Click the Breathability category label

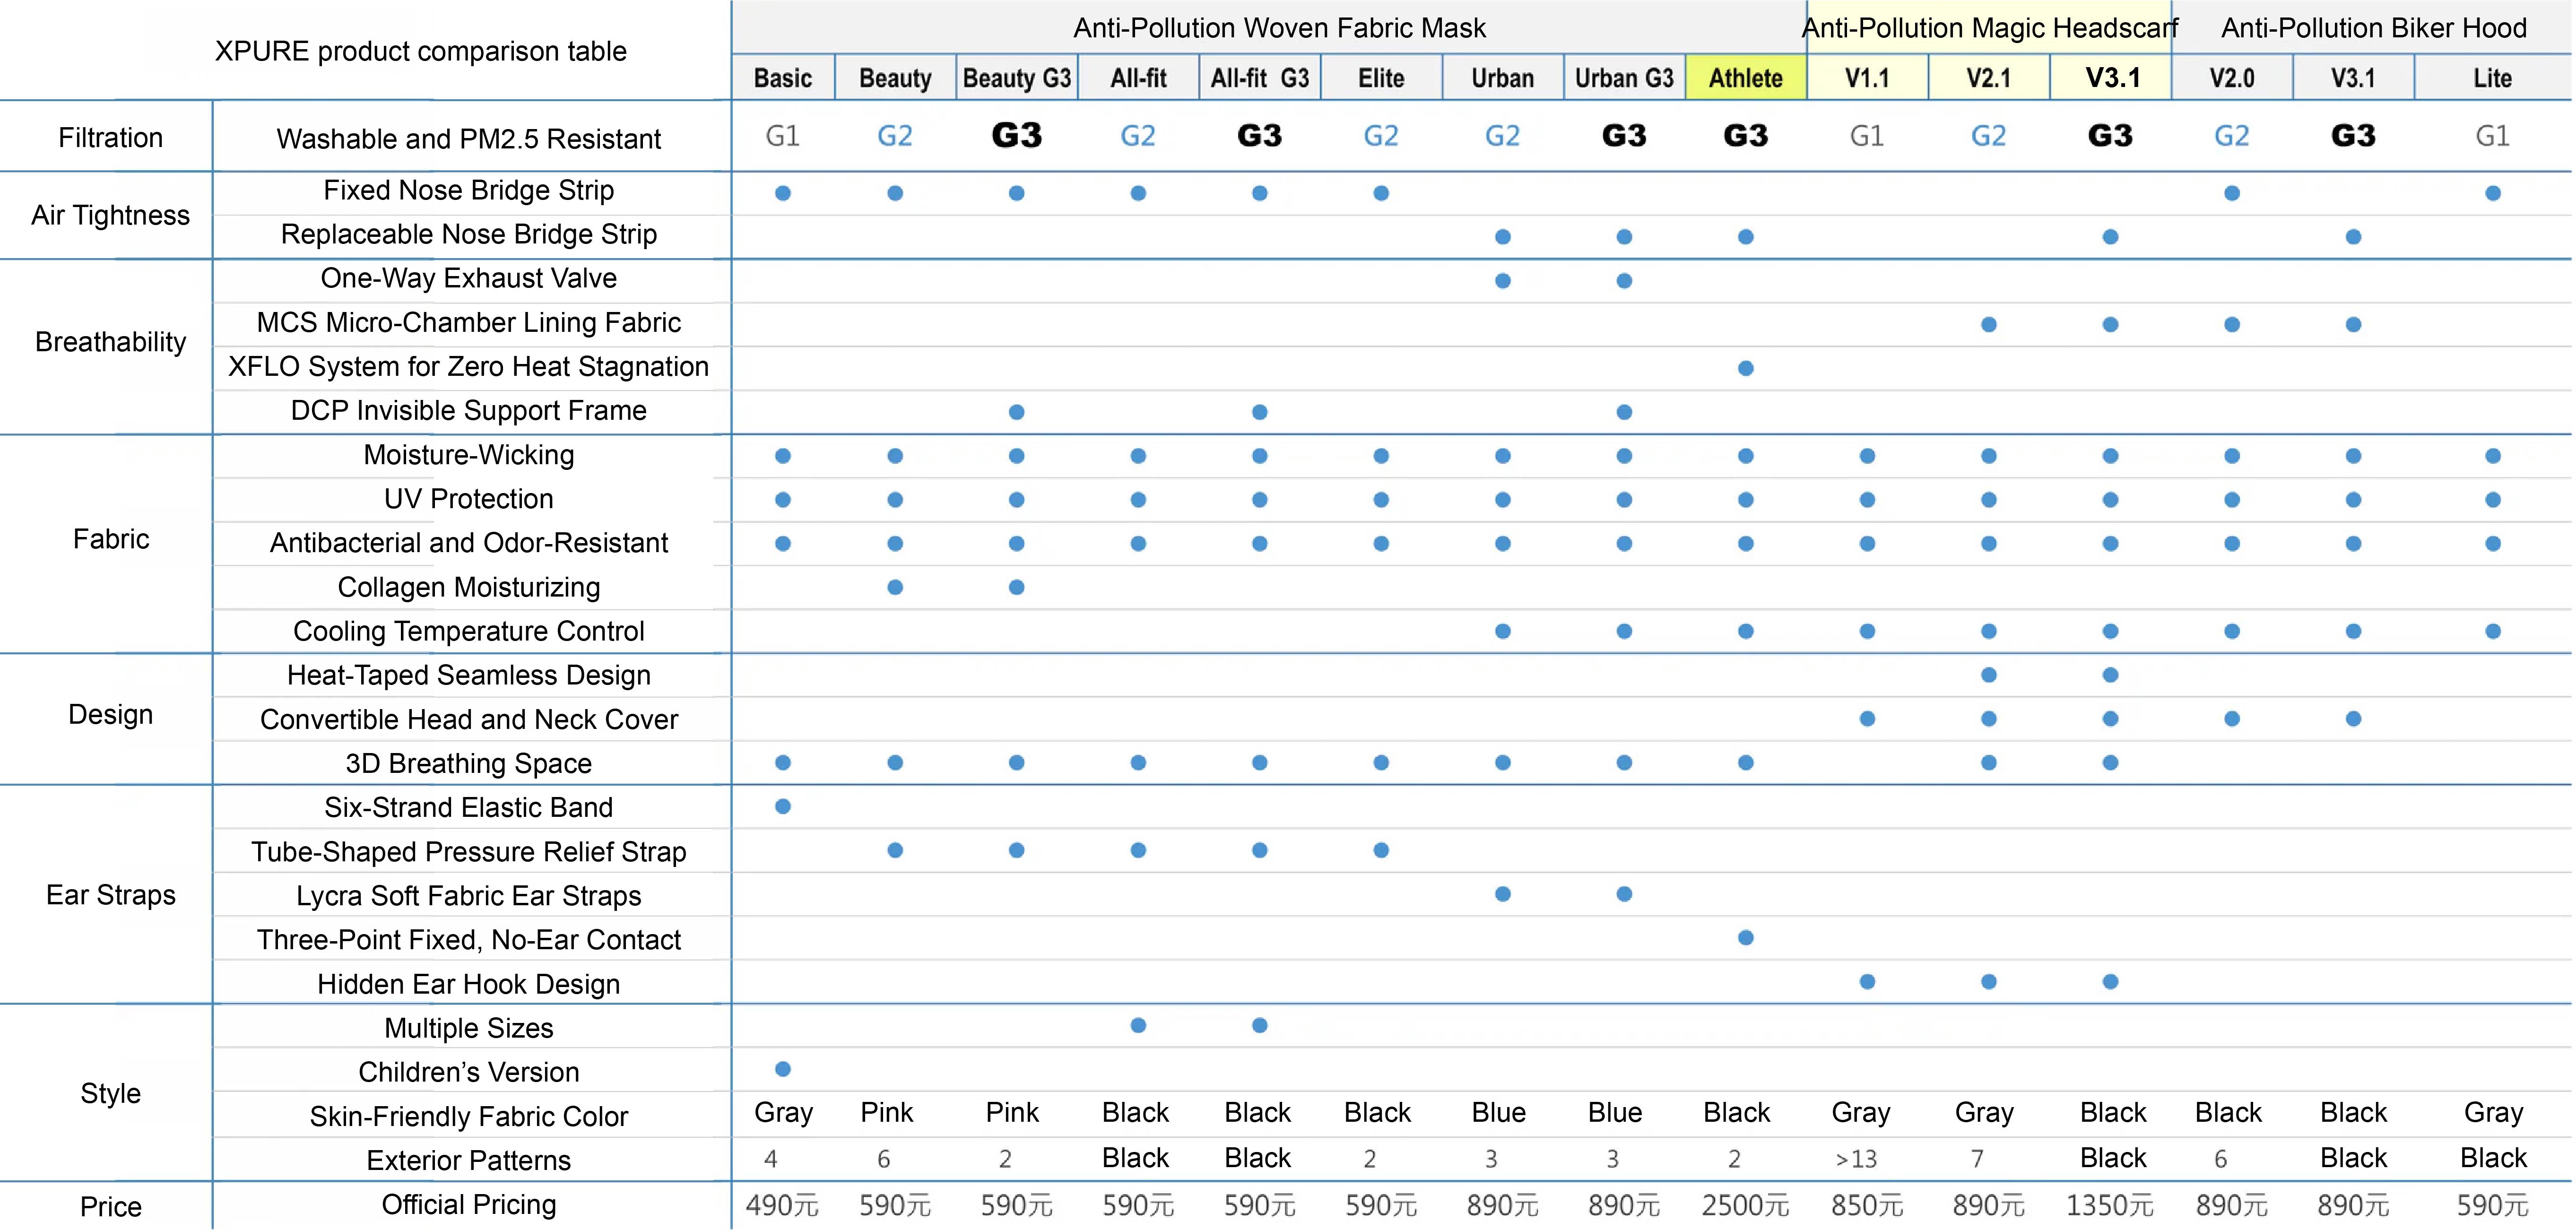[110, 342]
